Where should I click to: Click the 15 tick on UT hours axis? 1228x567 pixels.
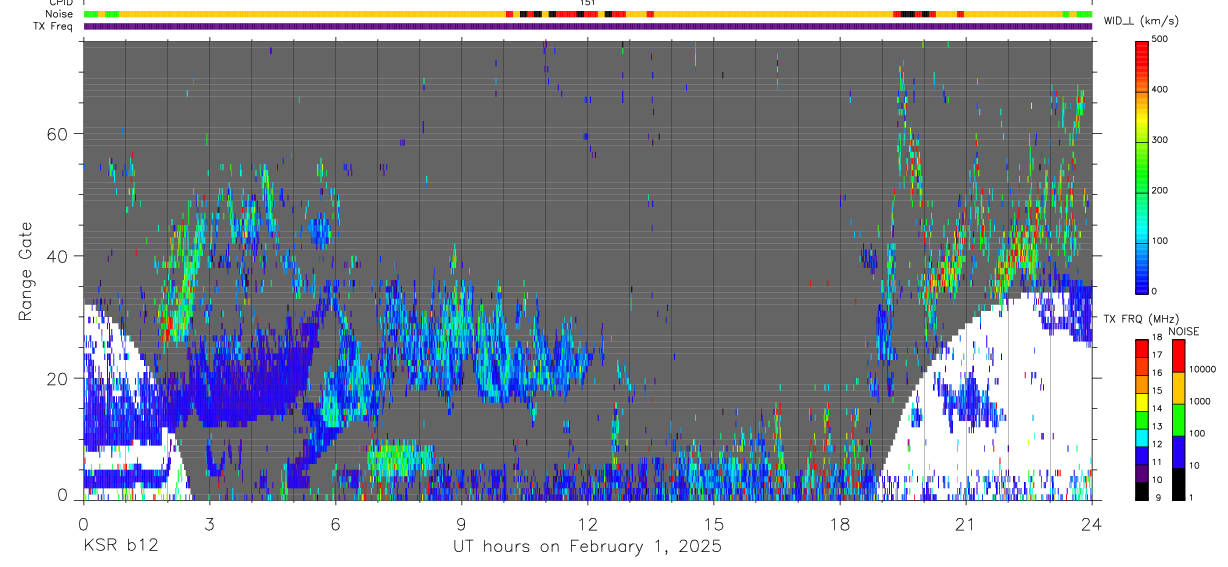[713, 523]
